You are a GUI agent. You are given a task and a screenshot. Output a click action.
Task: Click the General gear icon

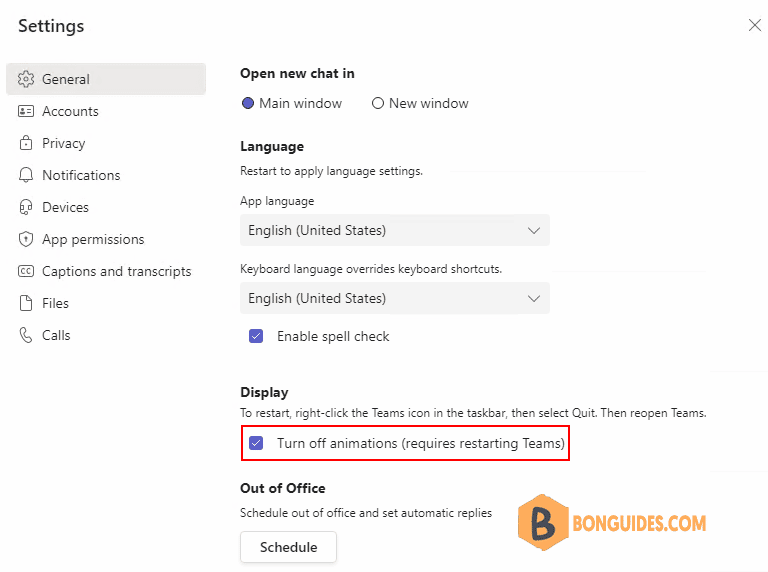[26, 79]
